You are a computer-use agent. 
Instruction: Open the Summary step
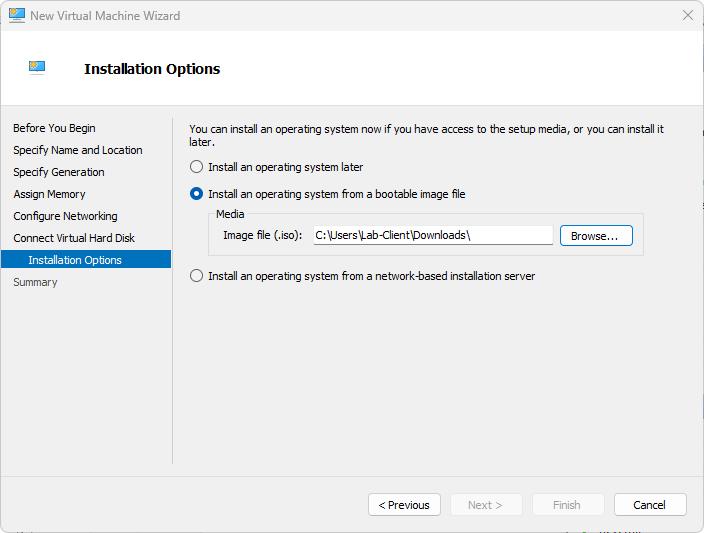point(35,282)
